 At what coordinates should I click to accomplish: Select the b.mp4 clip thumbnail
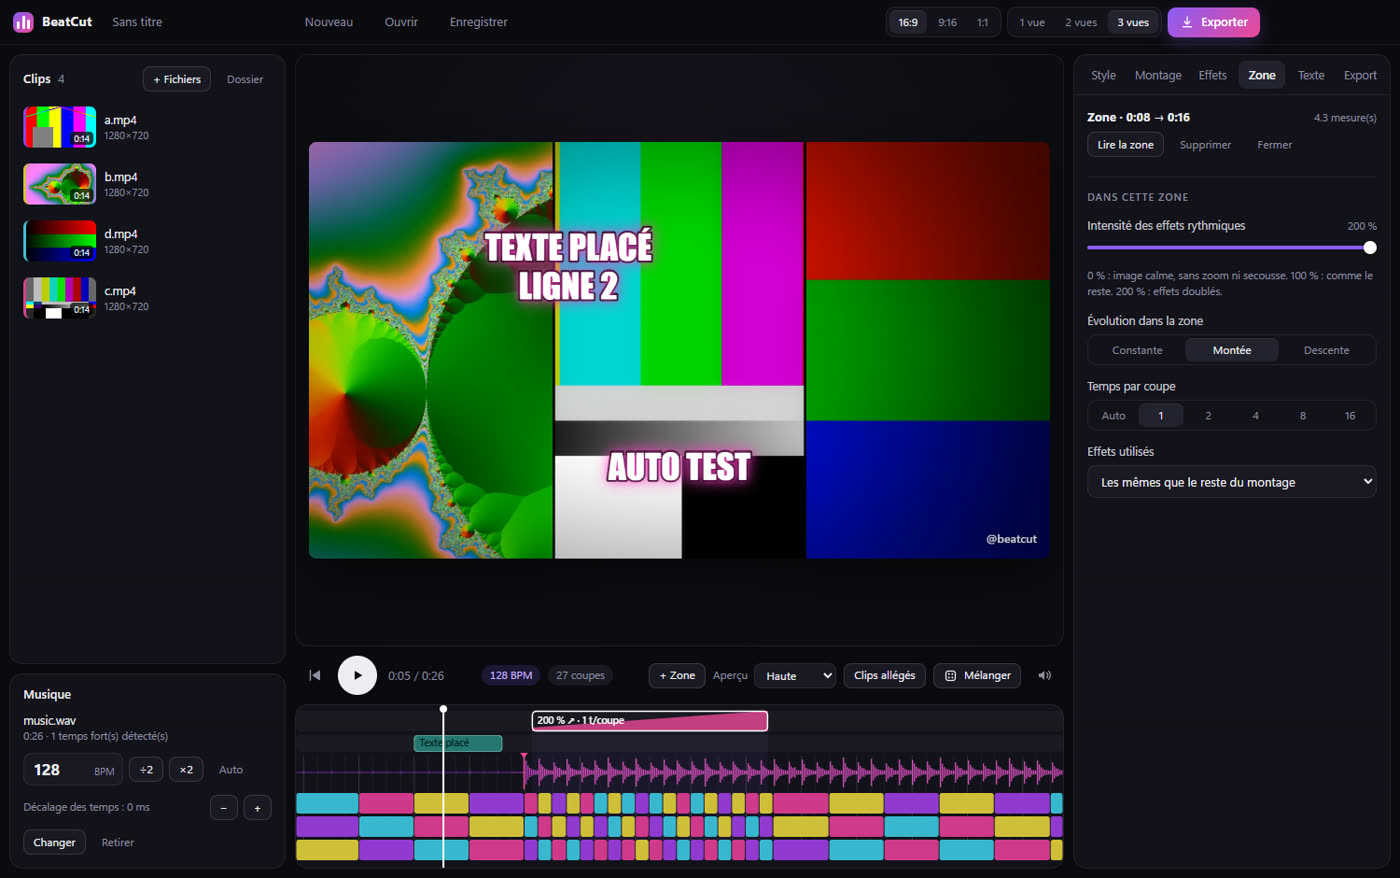pyautogui.click(x=60, y=184)
